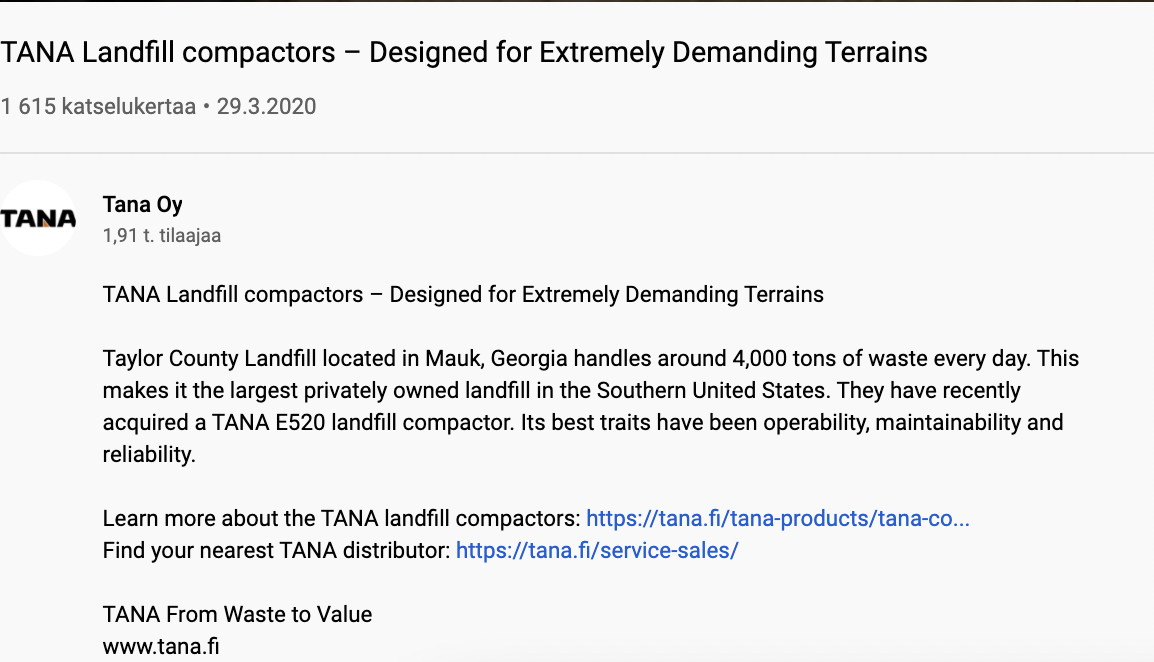Click the 1,91 t. tilaajaa subscriber count
1154x662 pixels.
tap(161, 236)
